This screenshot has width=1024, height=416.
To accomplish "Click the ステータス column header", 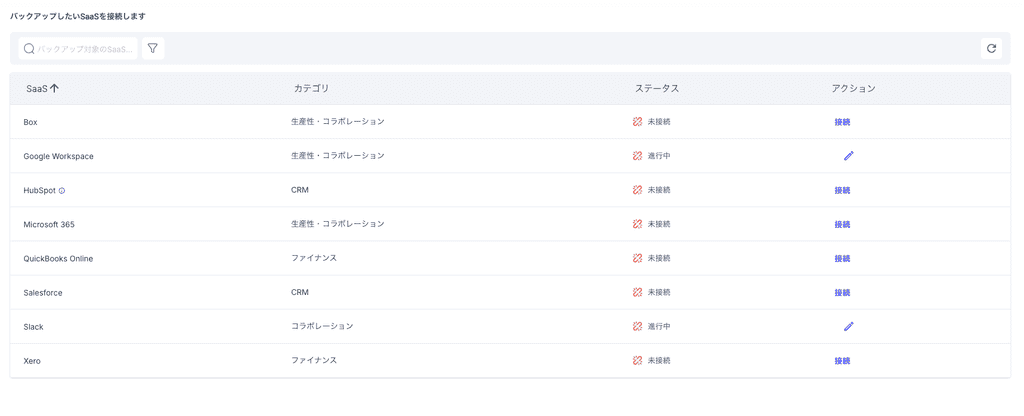I will (657, 89).
